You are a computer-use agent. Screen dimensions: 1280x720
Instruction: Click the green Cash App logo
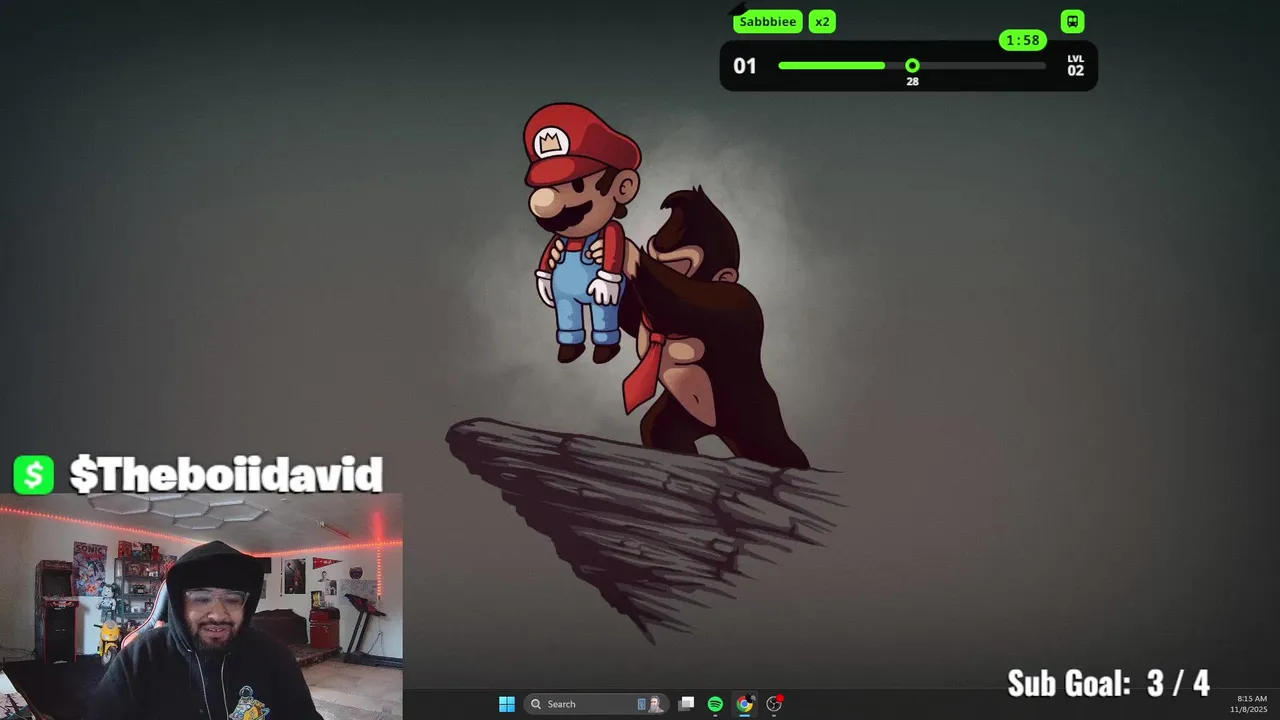[x=33, y=475]
